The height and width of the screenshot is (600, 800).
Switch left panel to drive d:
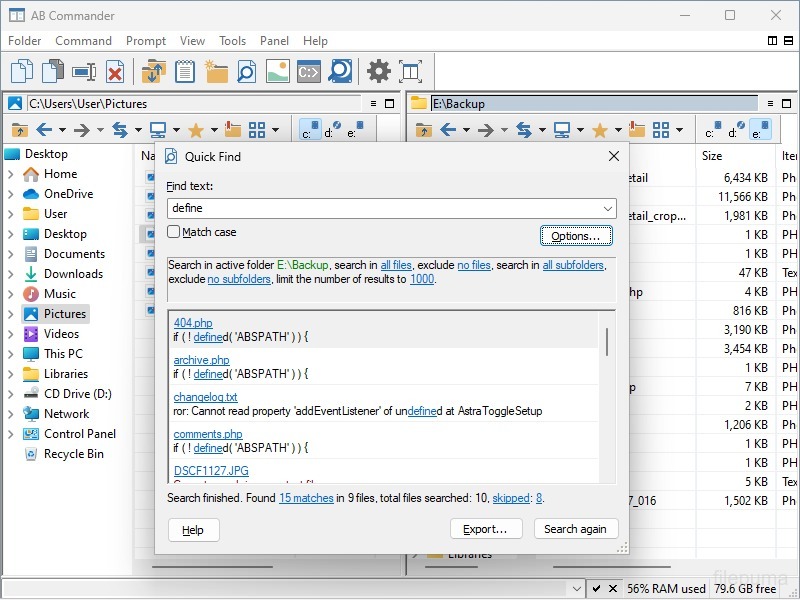(x=334, y=130)
